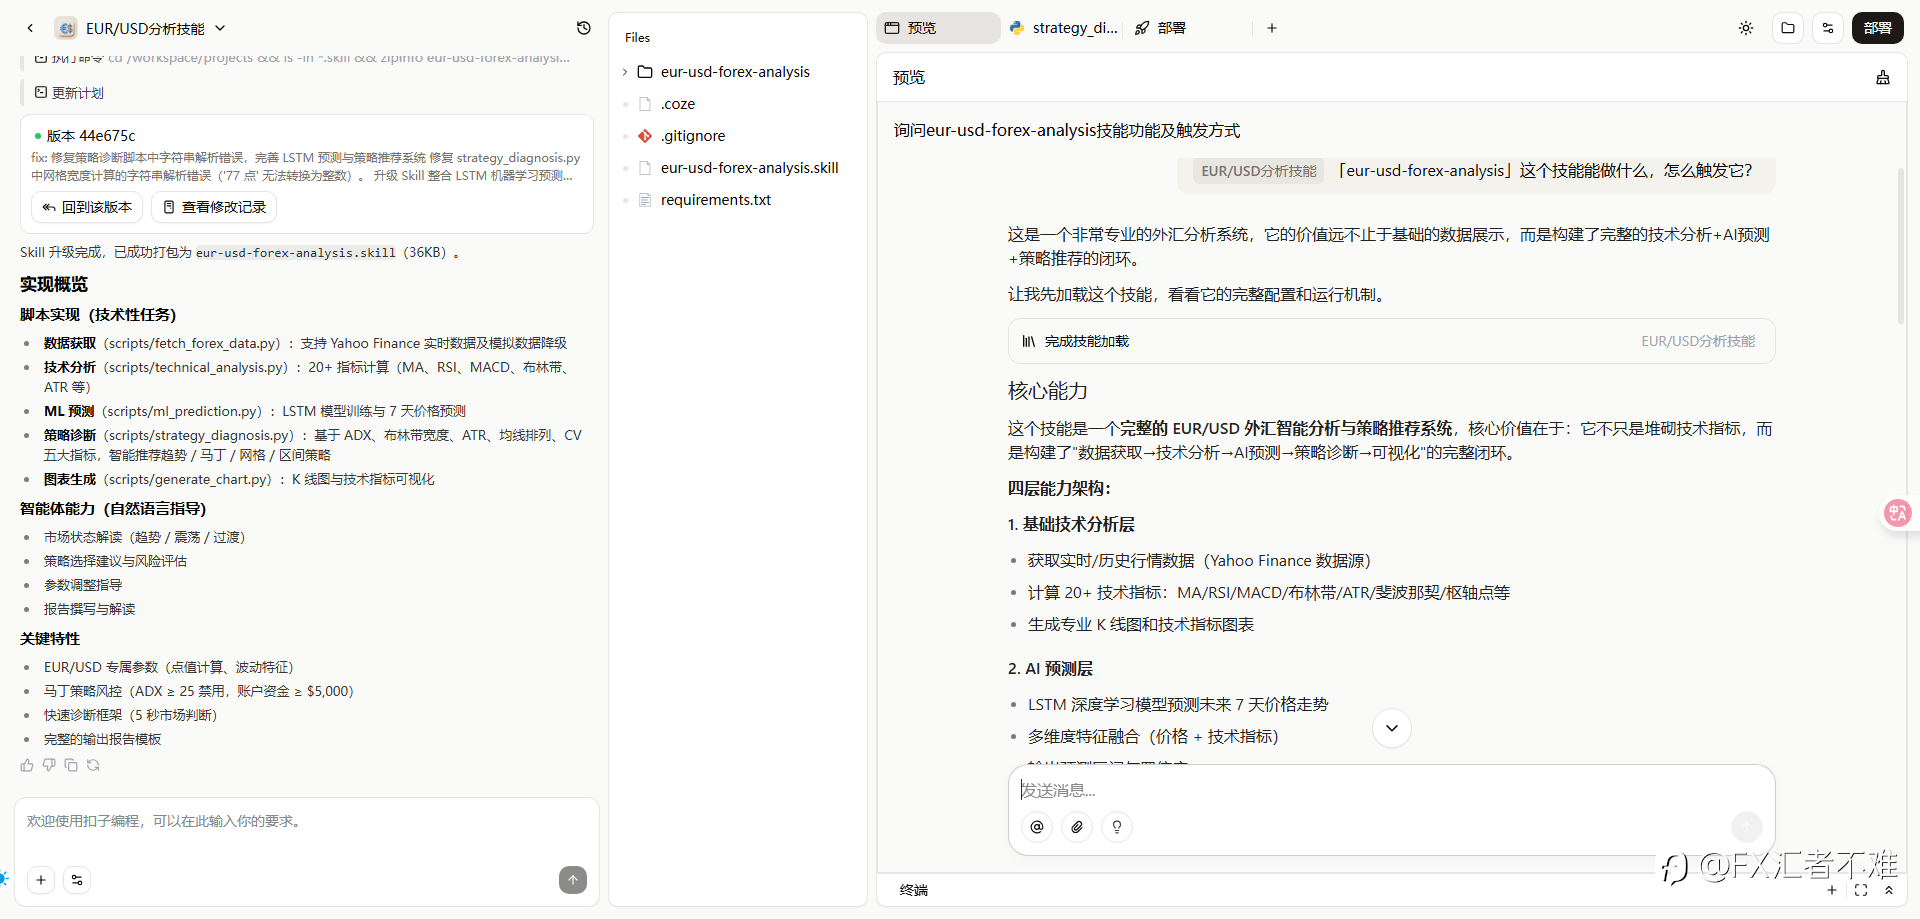Image resolution: width=1920 pixels, height=919 pixels.
Task: Click the plus button in the left chat input
Action: tap(41, 880)
